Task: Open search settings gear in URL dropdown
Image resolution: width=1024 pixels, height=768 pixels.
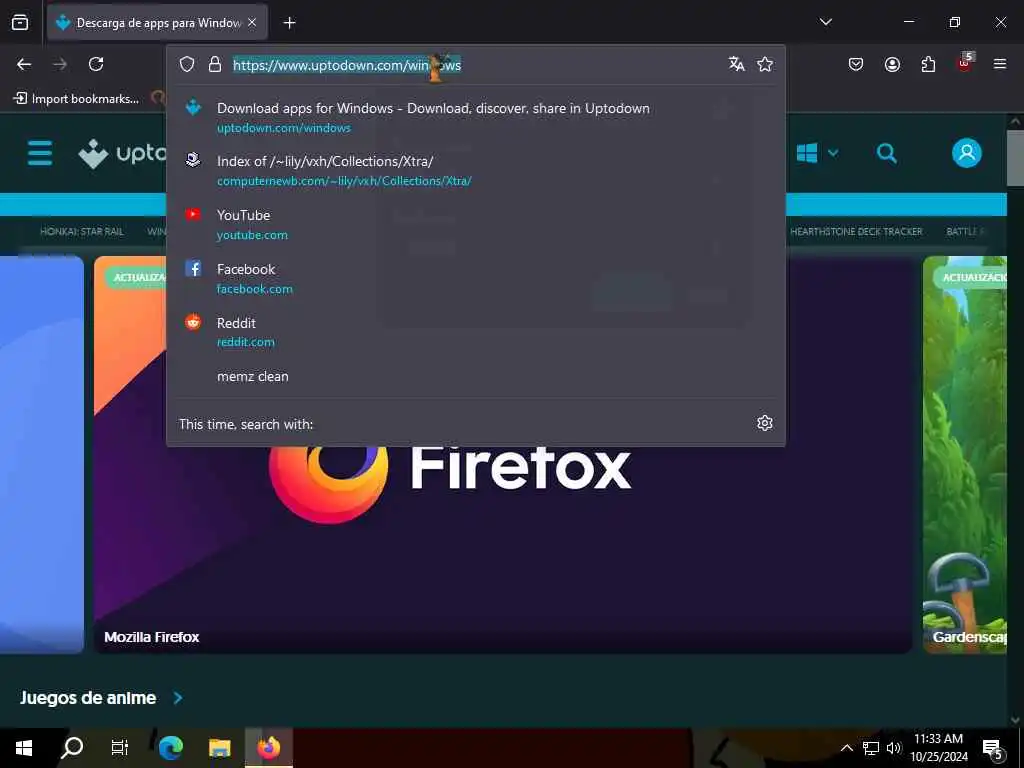Action: tap(765, 423)
